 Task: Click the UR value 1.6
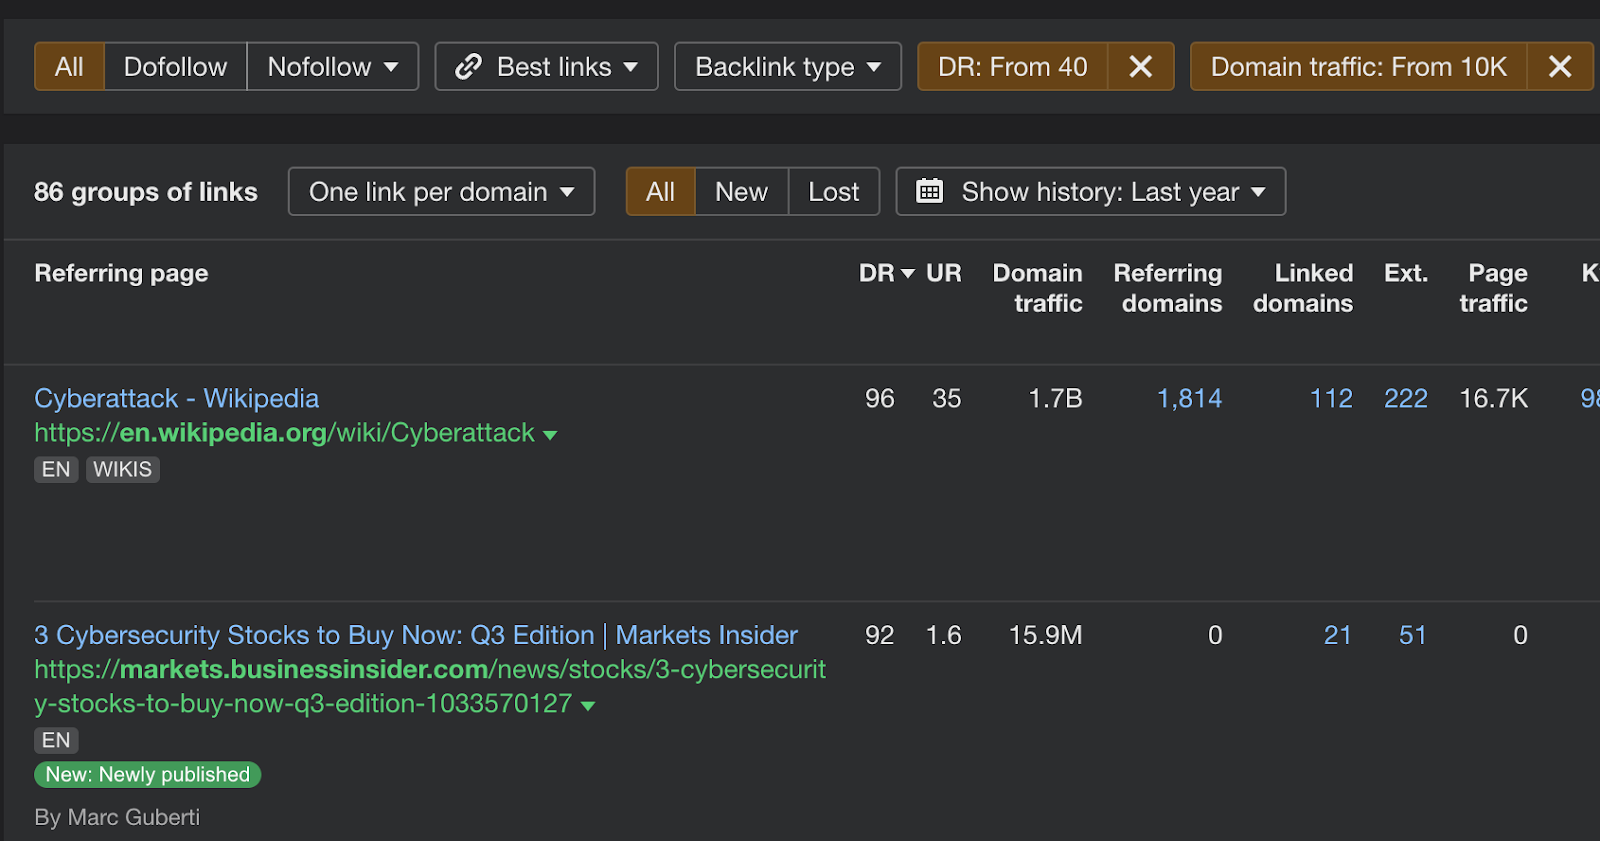(x=943, y=635)
